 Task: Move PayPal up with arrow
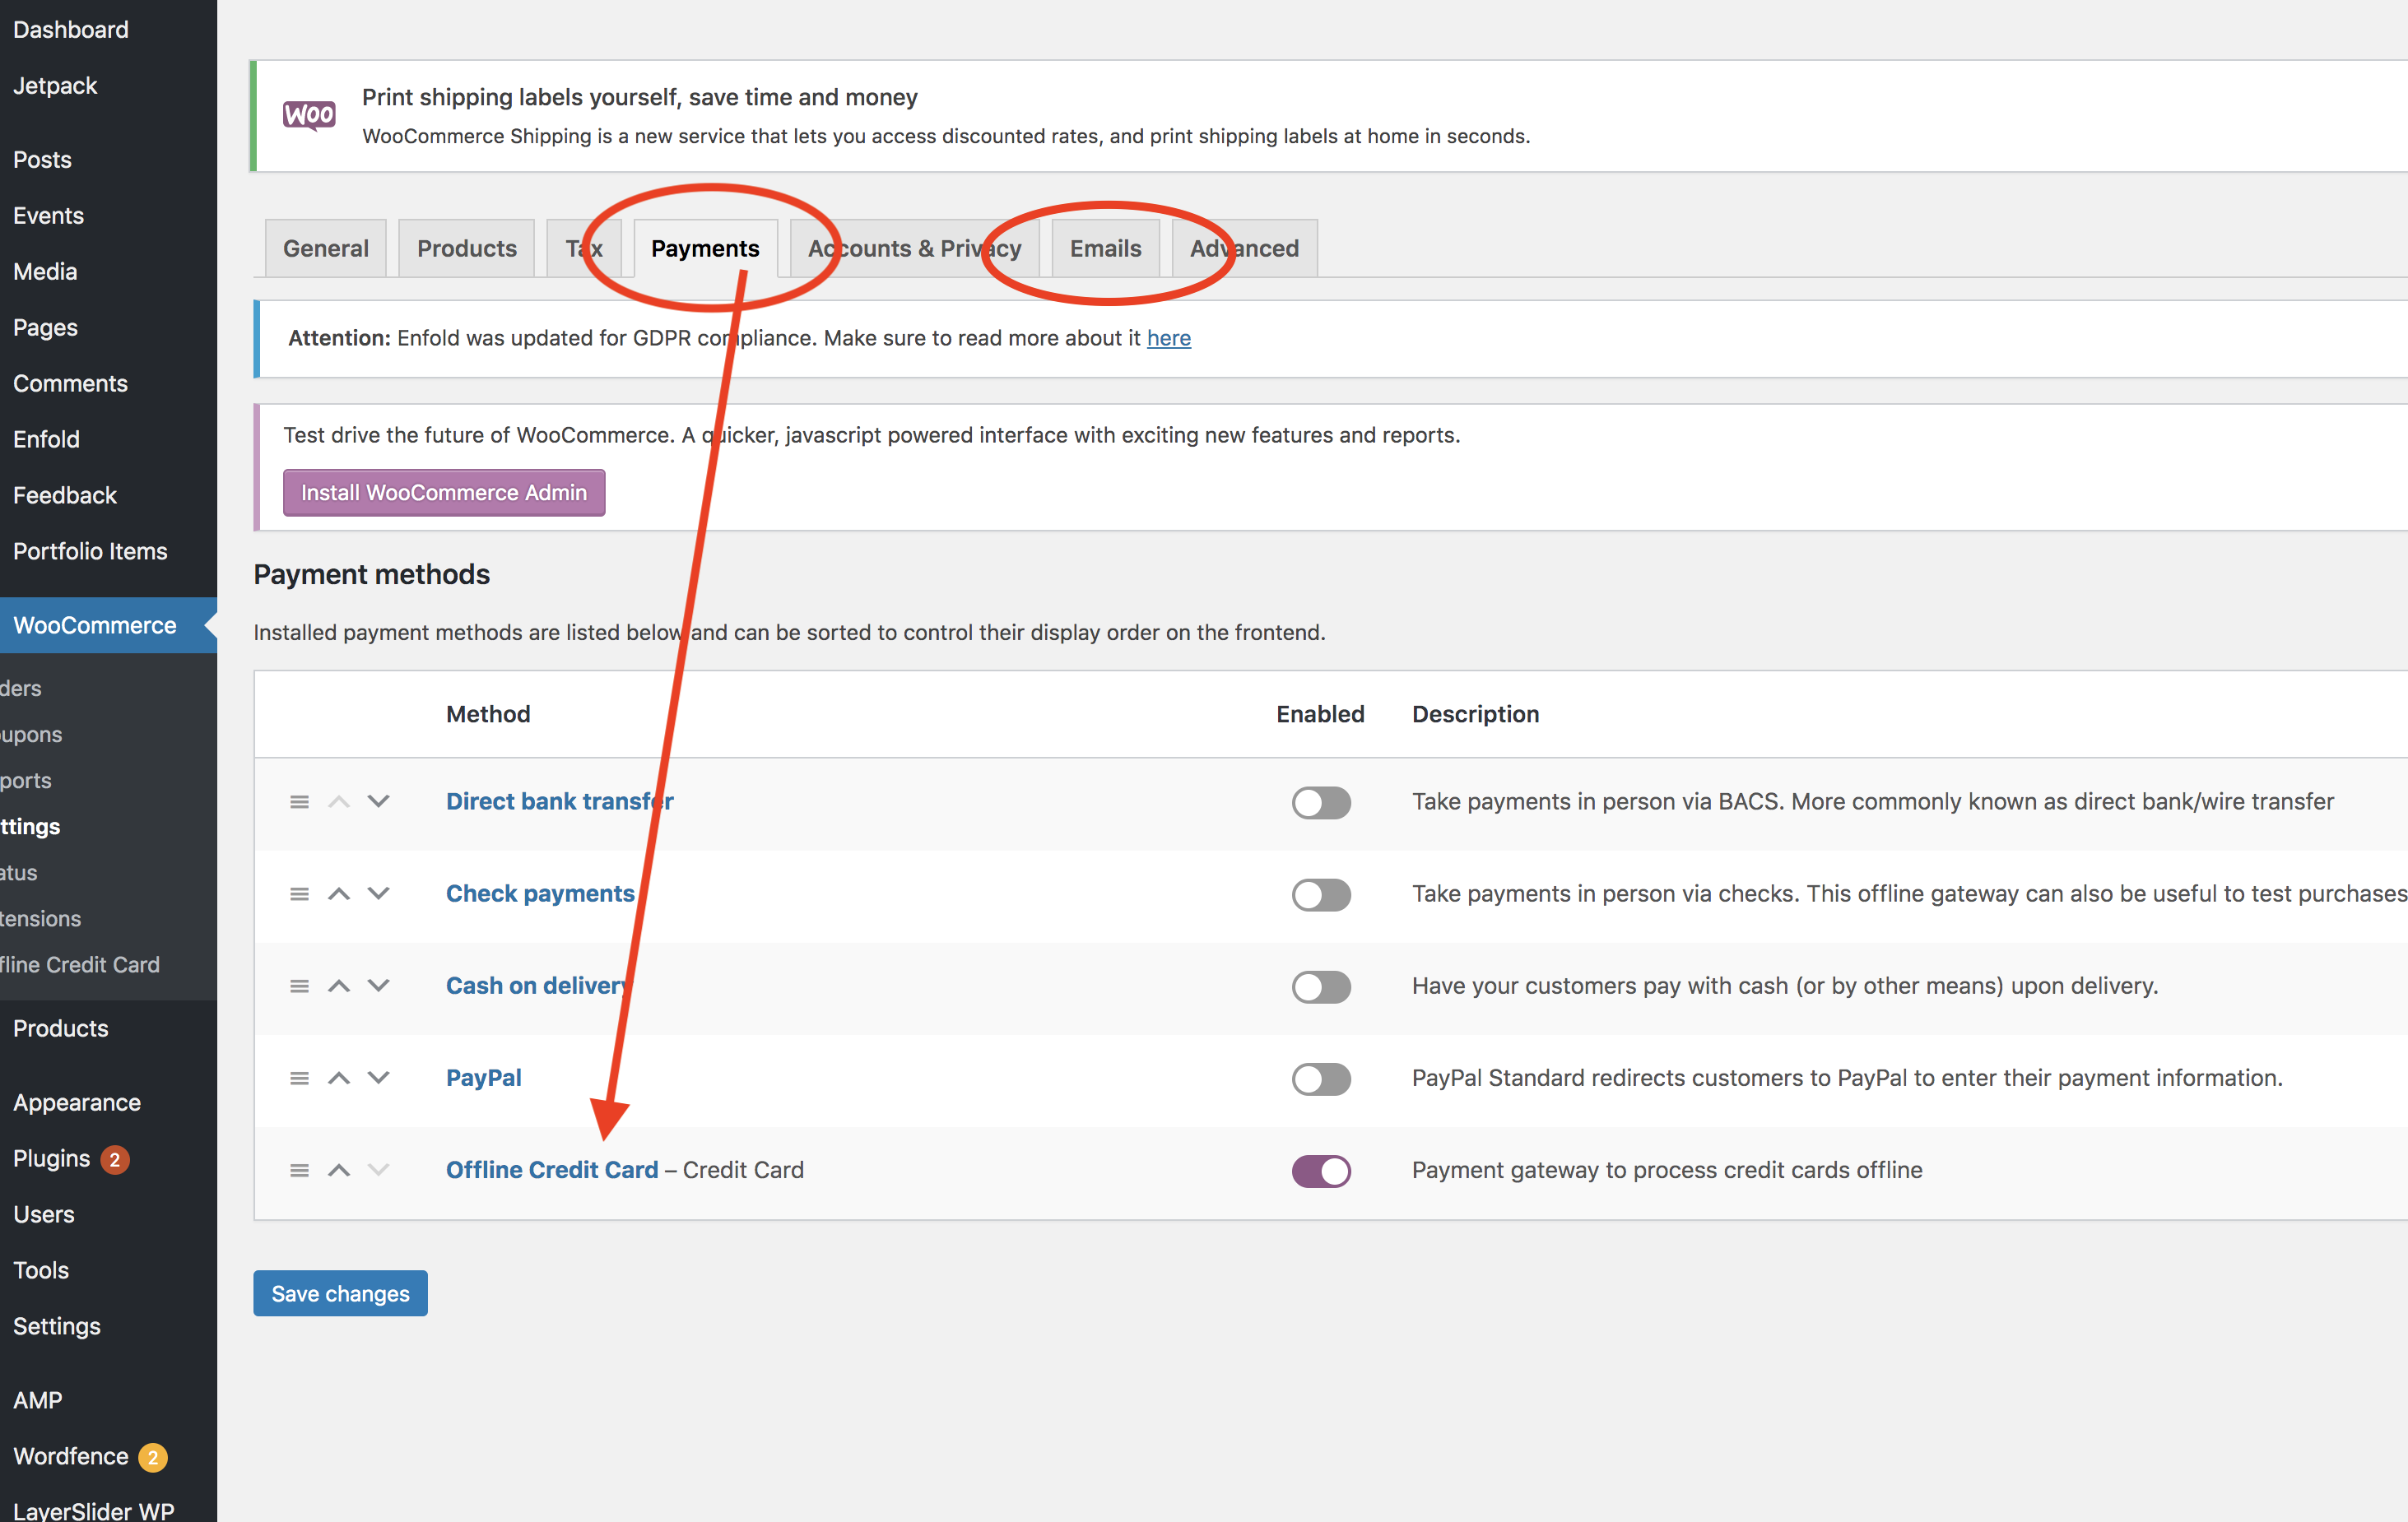coord(339,1077)
